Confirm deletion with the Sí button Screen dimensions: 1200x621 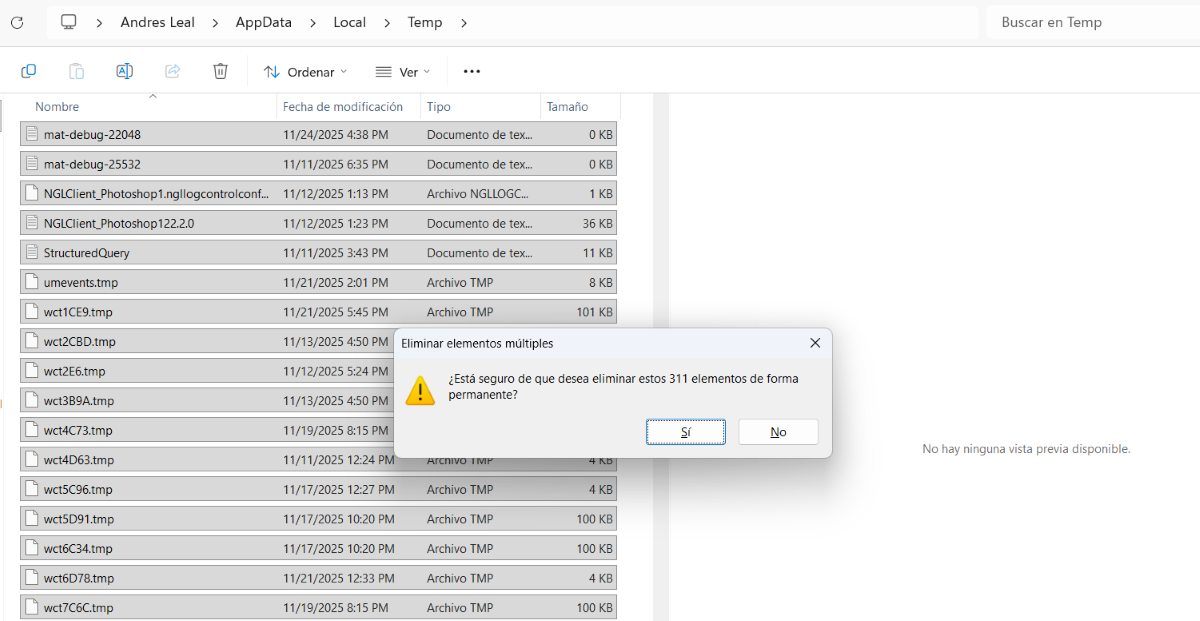point(686,432)
